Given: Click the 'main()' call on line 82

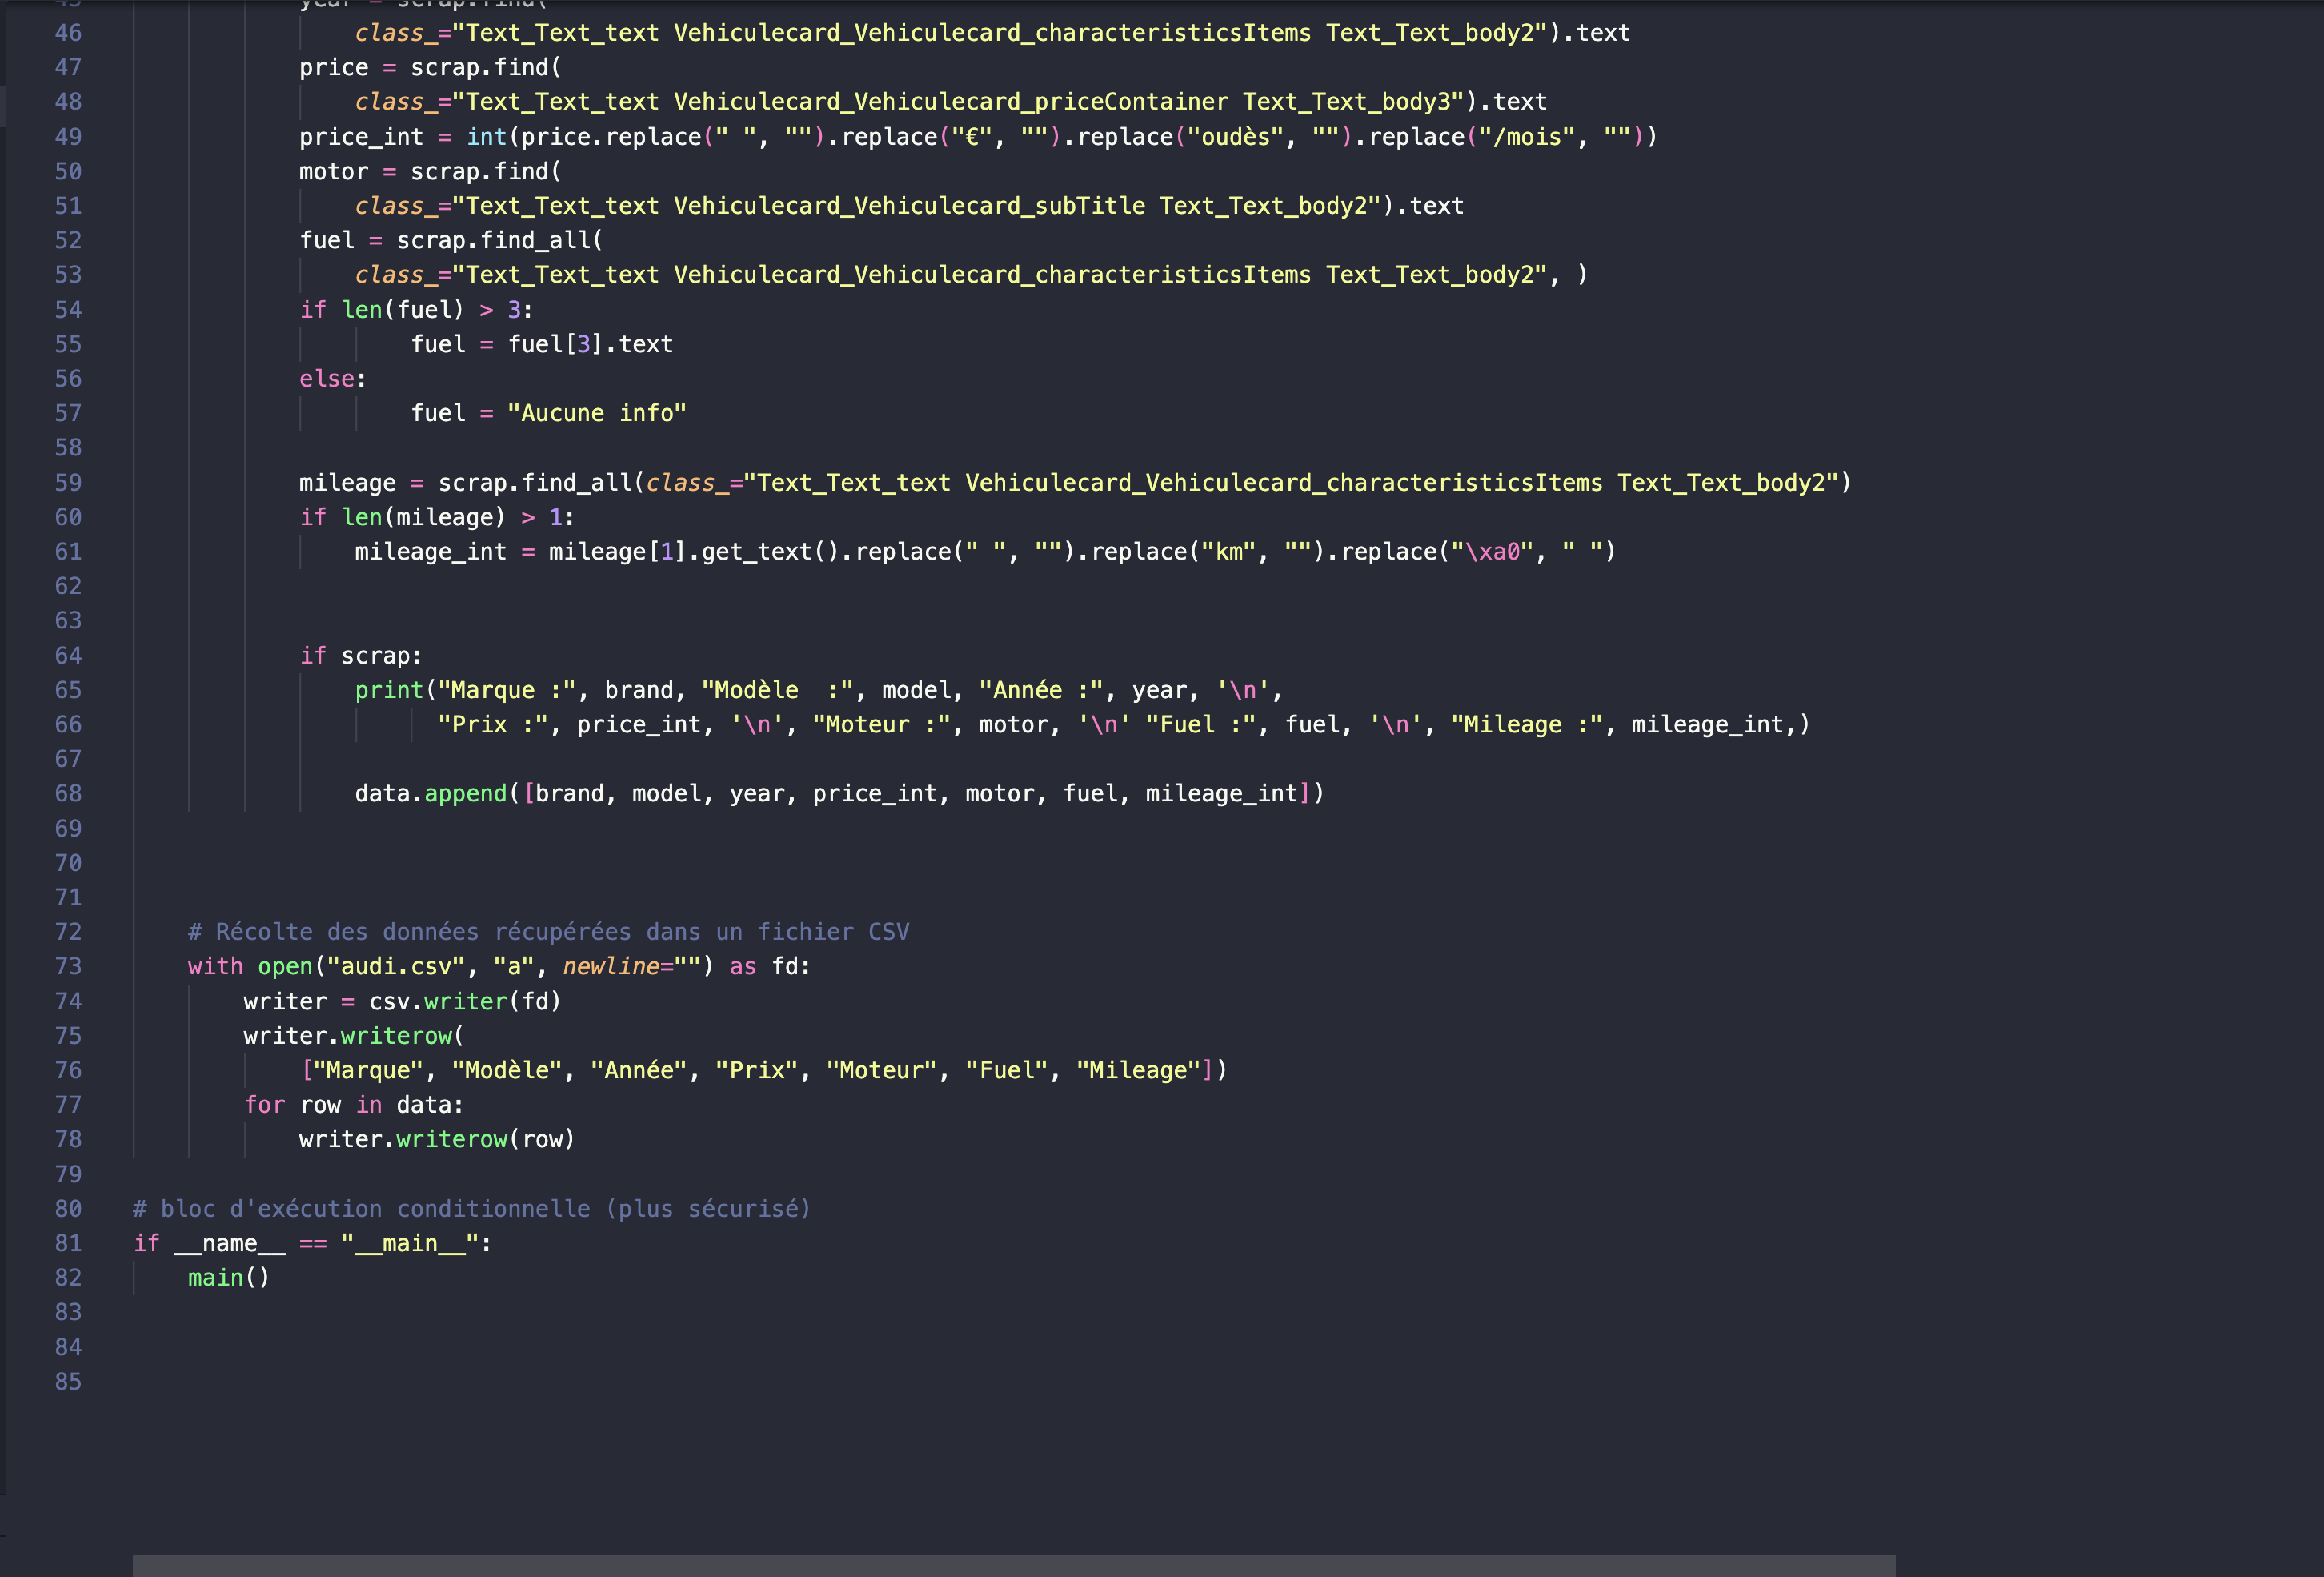Looking at the screenshot, I should [x=229, y=1278].
